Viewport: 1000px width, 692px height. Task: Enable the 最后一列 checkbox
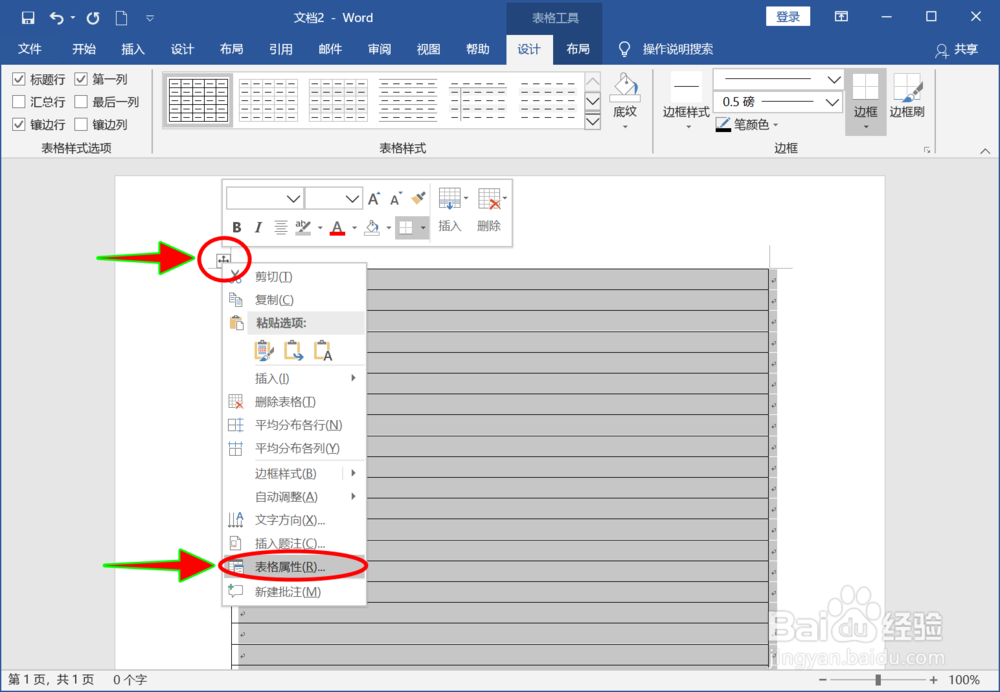tap(81, 101)
